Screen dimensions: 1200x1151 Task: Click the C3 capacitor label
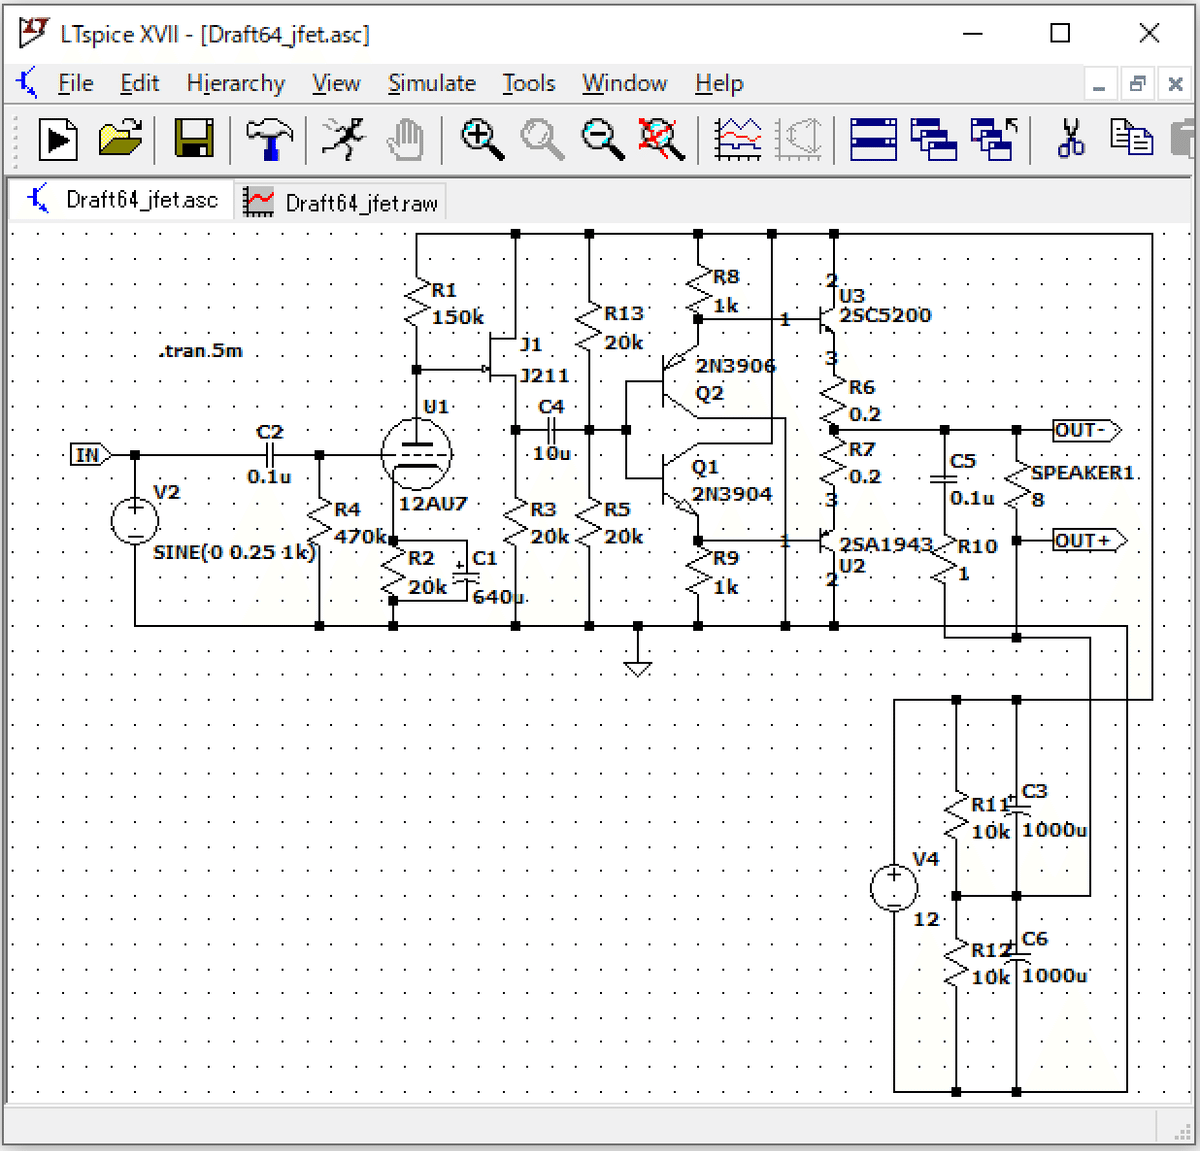(1035, 791)
